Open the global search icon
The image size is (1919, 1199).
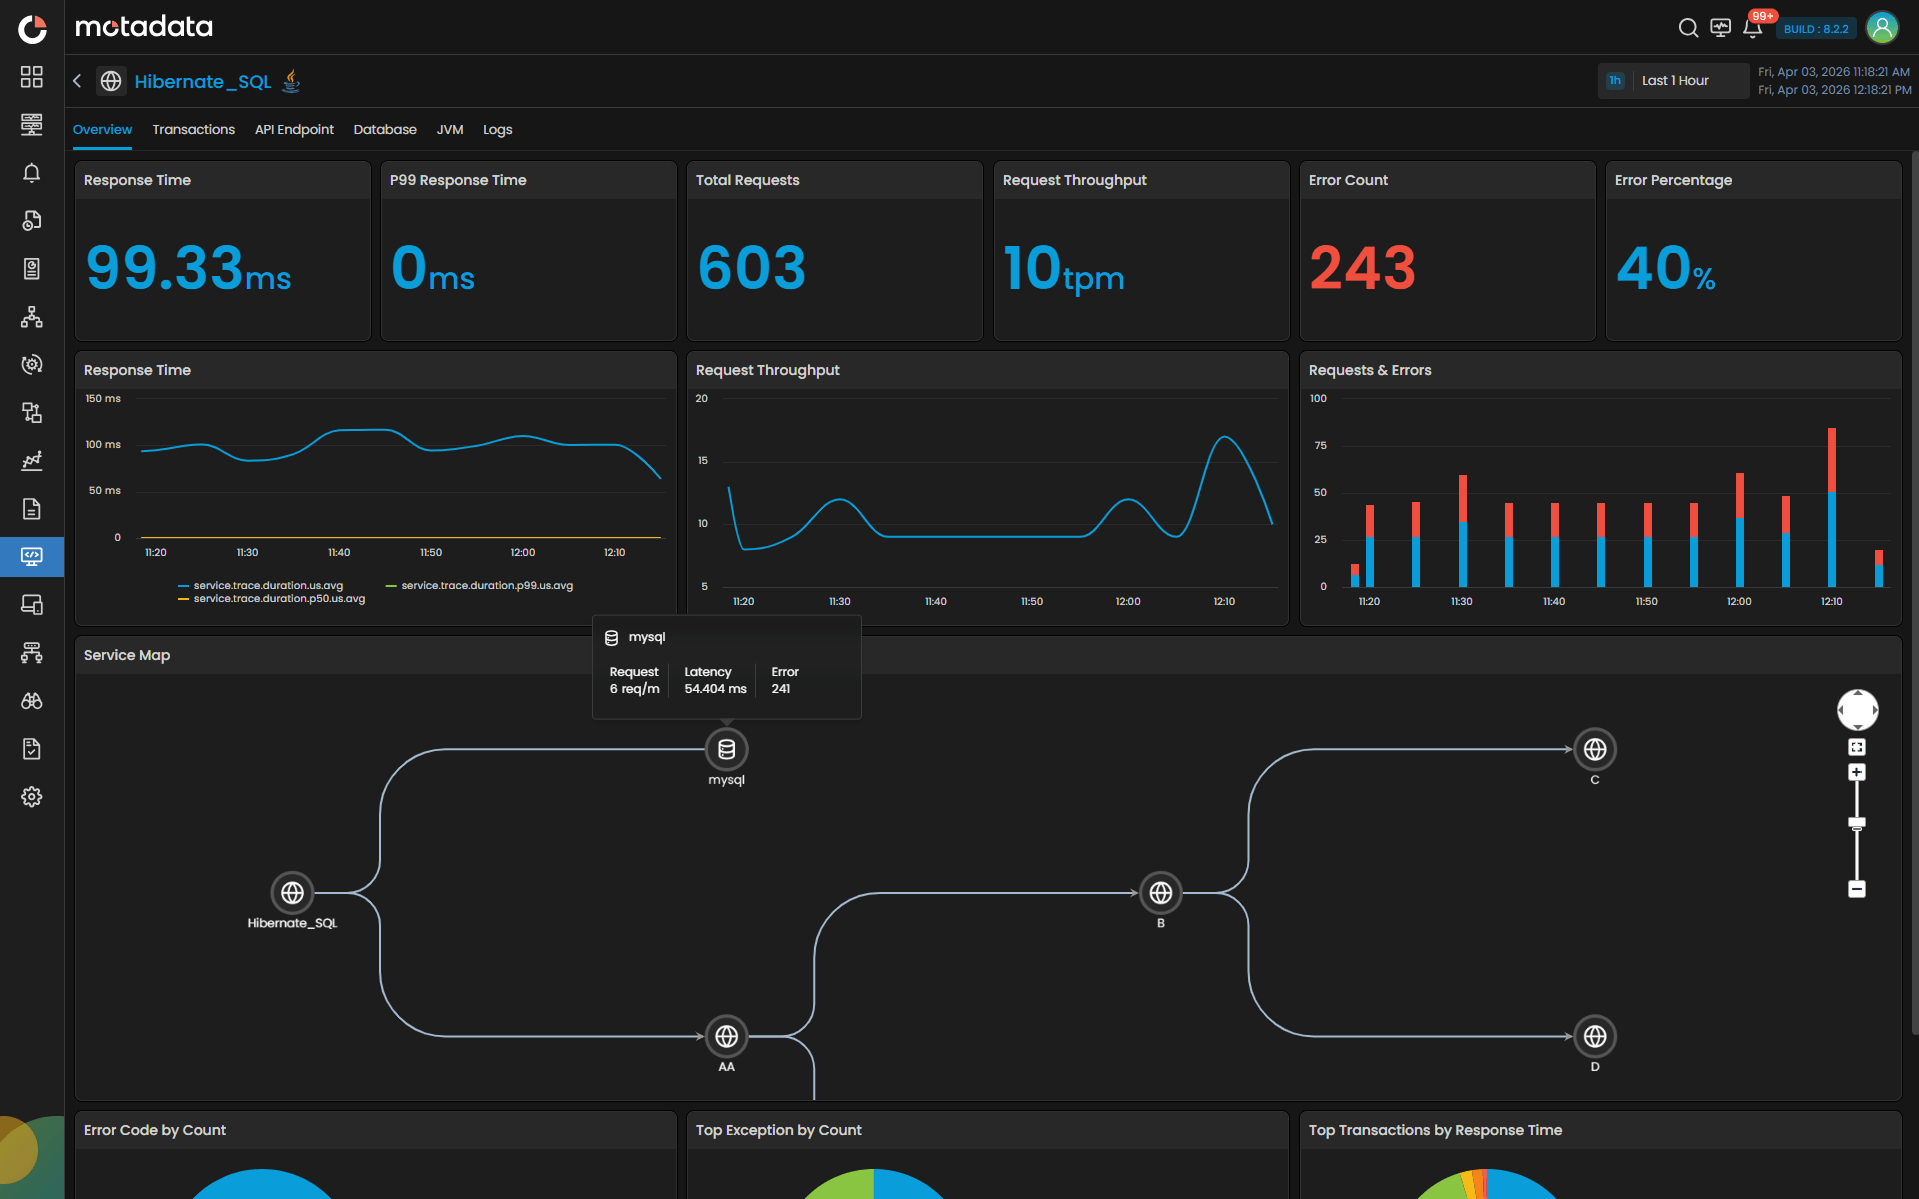(x=1687, y=28)
